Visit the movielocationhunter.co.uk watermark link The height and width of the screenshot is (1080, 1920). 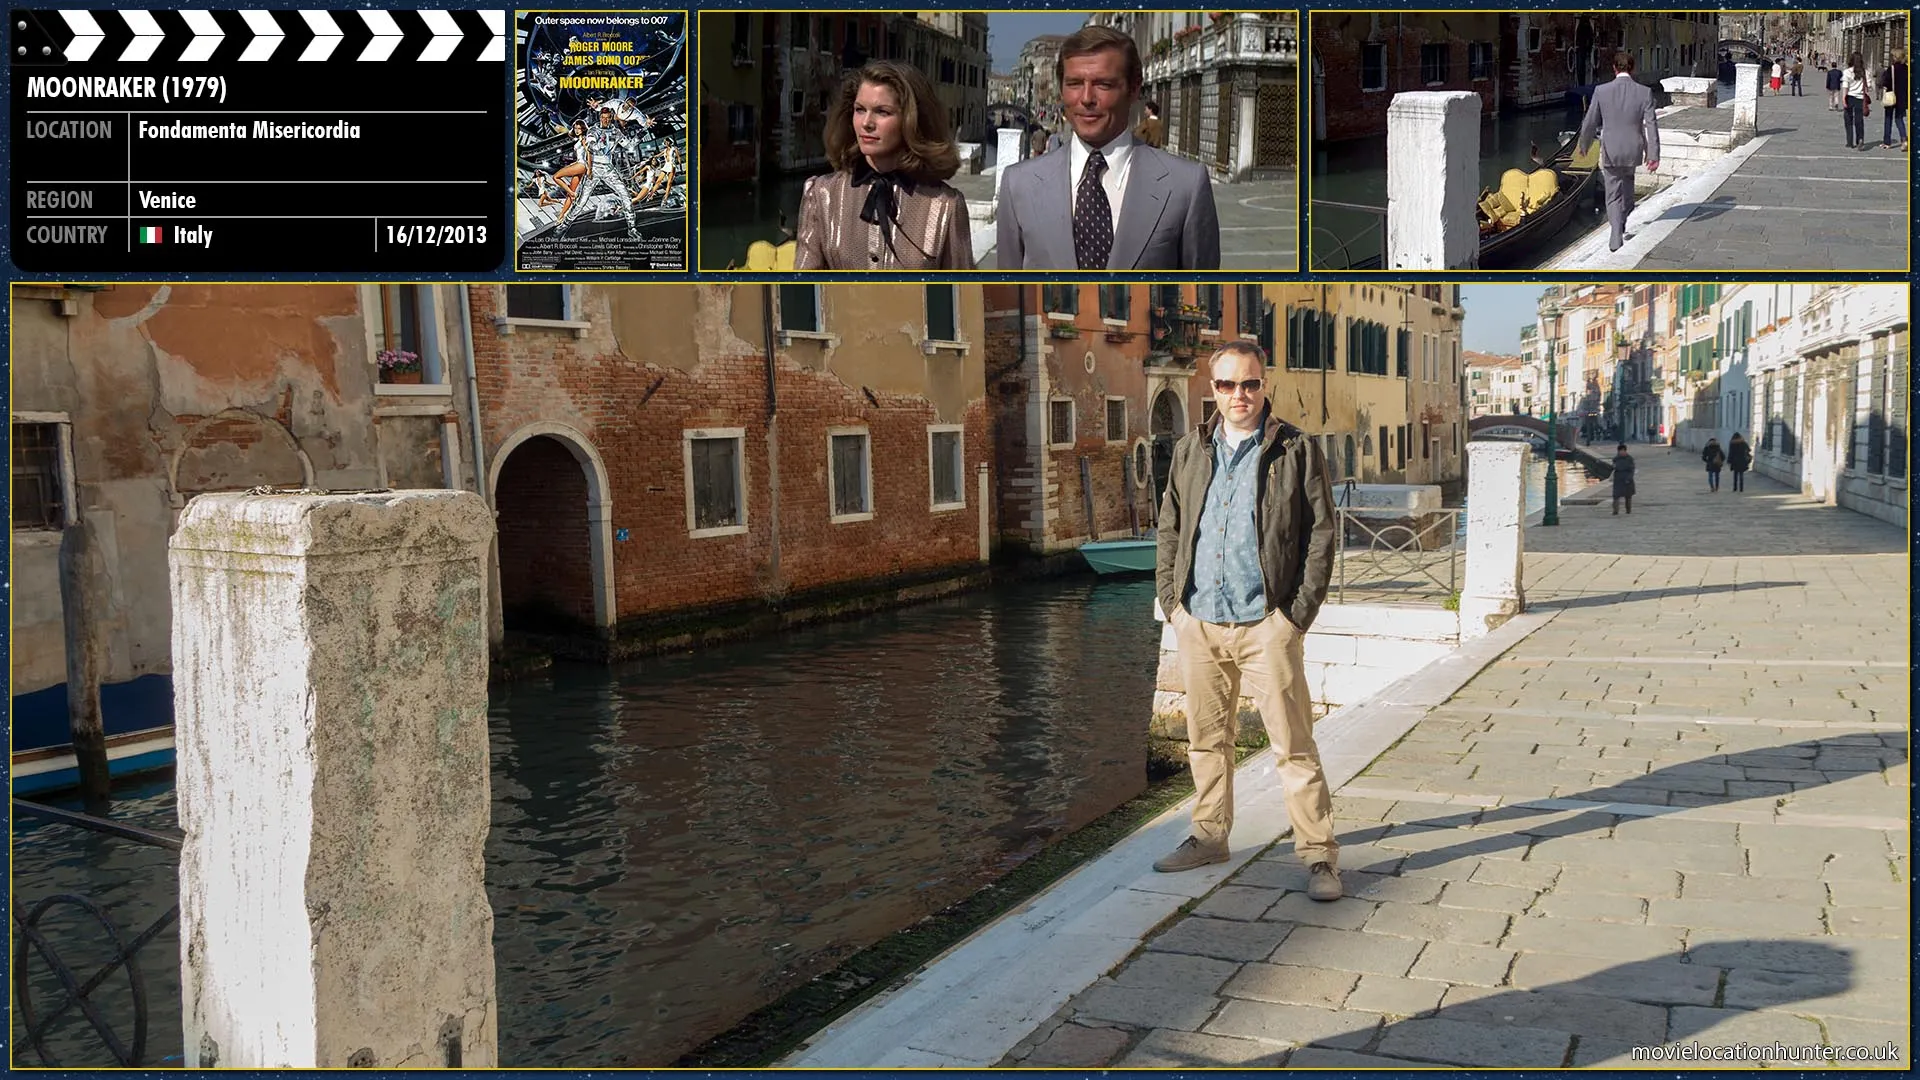1764,1051
